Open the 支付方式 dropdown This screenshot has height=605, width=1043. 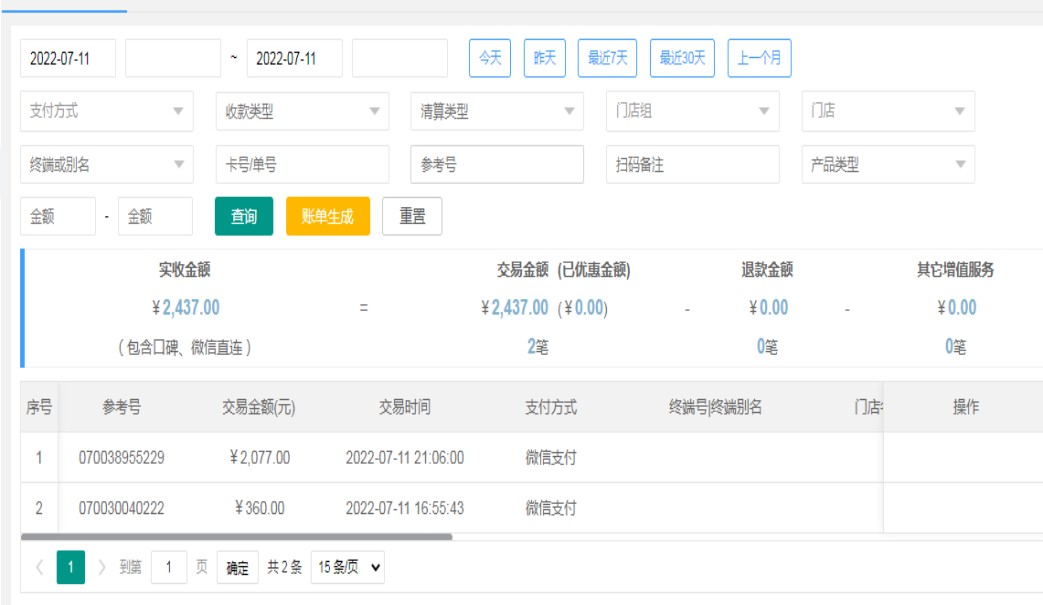106,111
